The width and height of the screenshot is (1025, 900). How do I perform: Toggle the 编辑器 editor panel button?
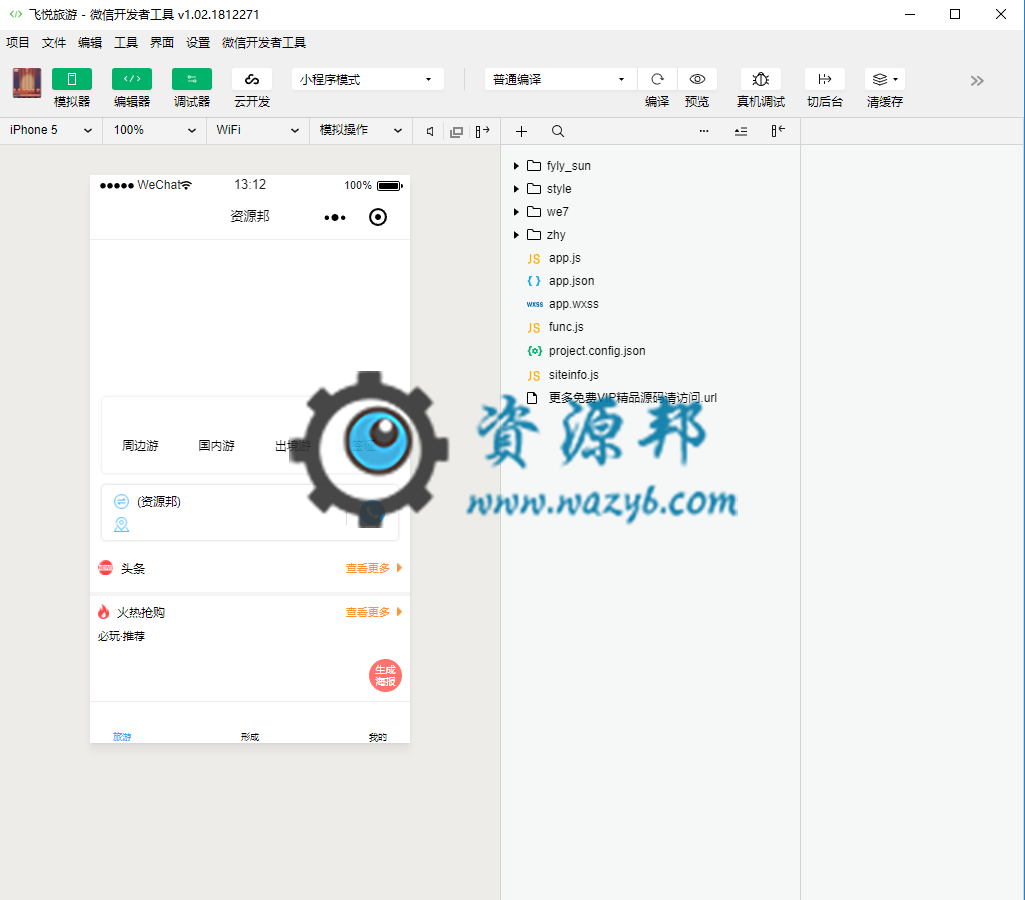click(x=132, y=79)
